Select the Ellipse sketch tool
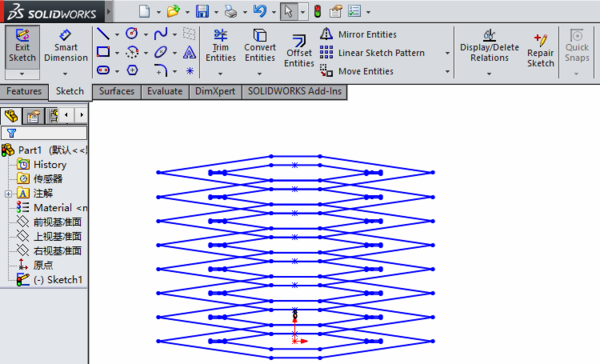The image size is (600, 364). [161, 52]
